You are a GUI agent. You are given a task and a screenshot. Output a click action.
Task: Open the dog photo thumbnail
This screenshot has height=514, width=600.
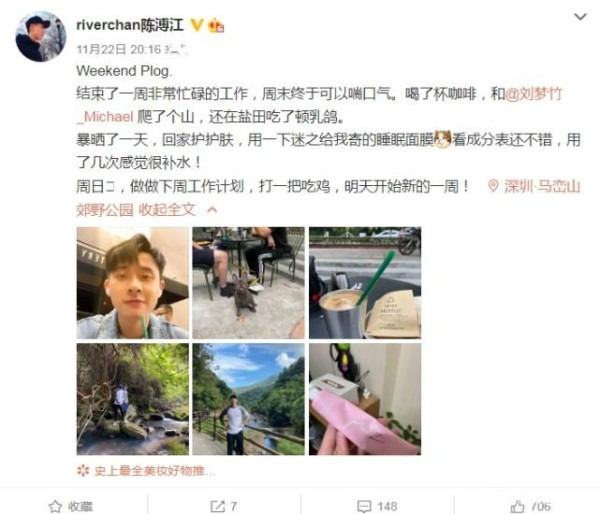pyautogui.click(x=248, y=283)
